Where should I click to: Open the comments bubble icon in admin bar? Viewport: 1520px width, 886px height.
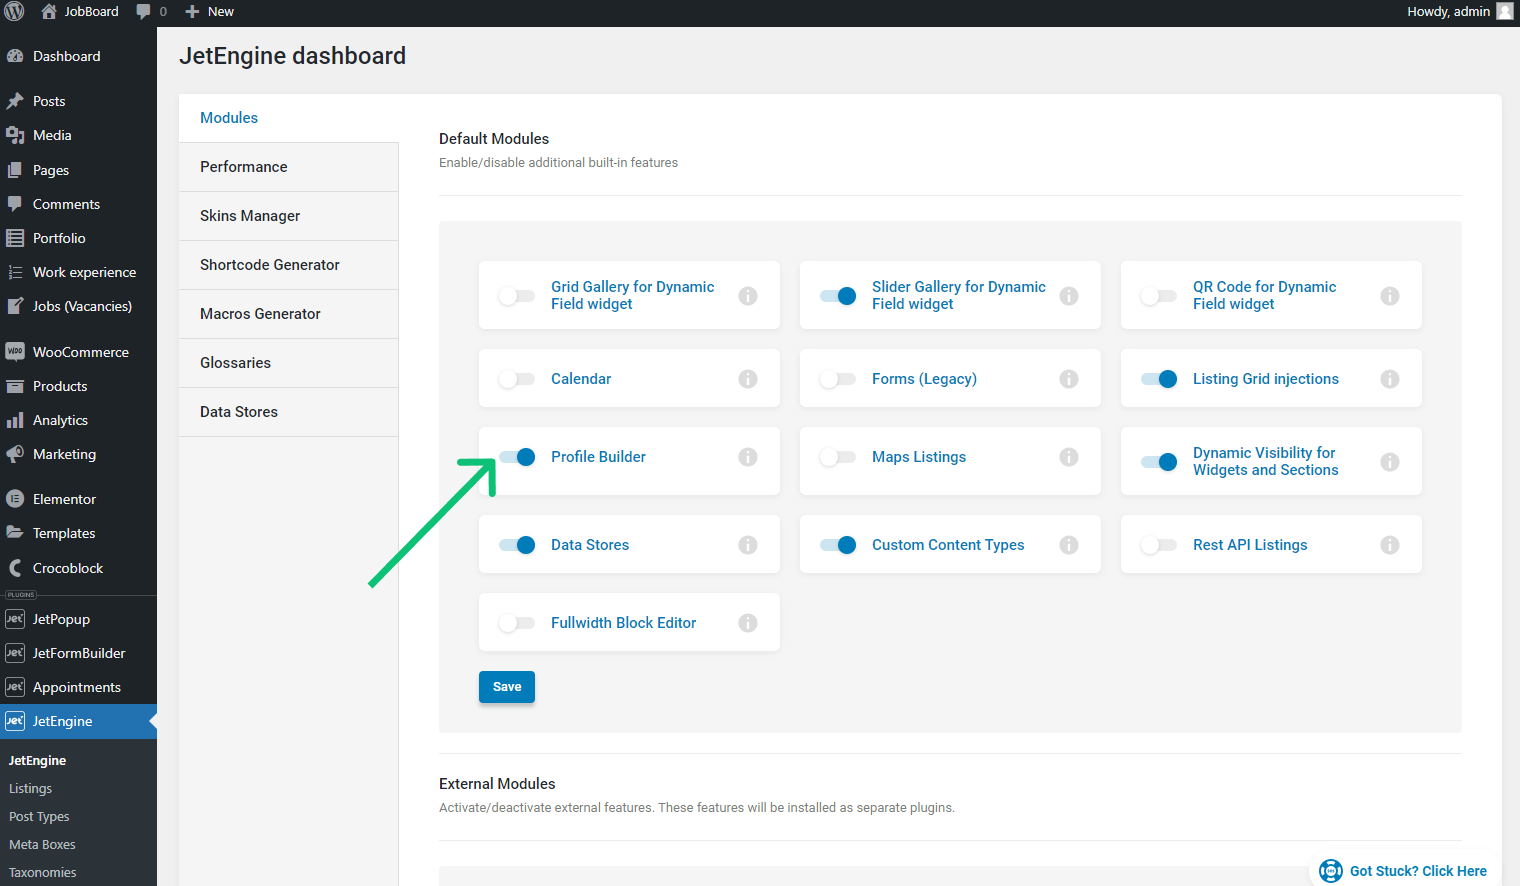pyautogui.click(x=144, y=12)
